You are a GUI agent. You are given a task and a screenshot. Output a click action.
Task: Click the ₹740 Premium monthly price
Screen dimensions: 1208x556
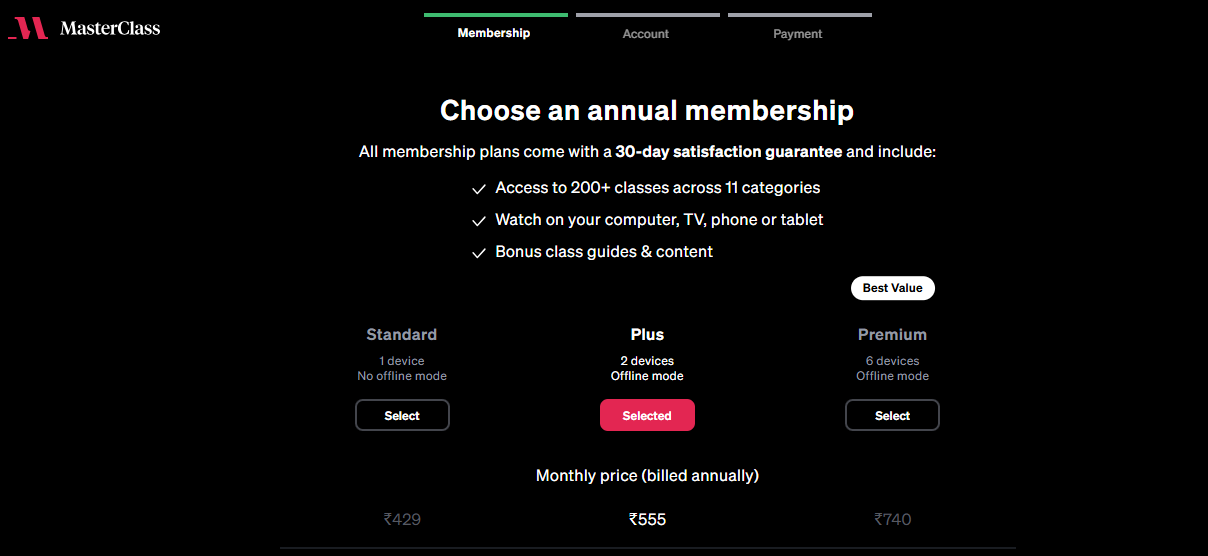(892, 519)
